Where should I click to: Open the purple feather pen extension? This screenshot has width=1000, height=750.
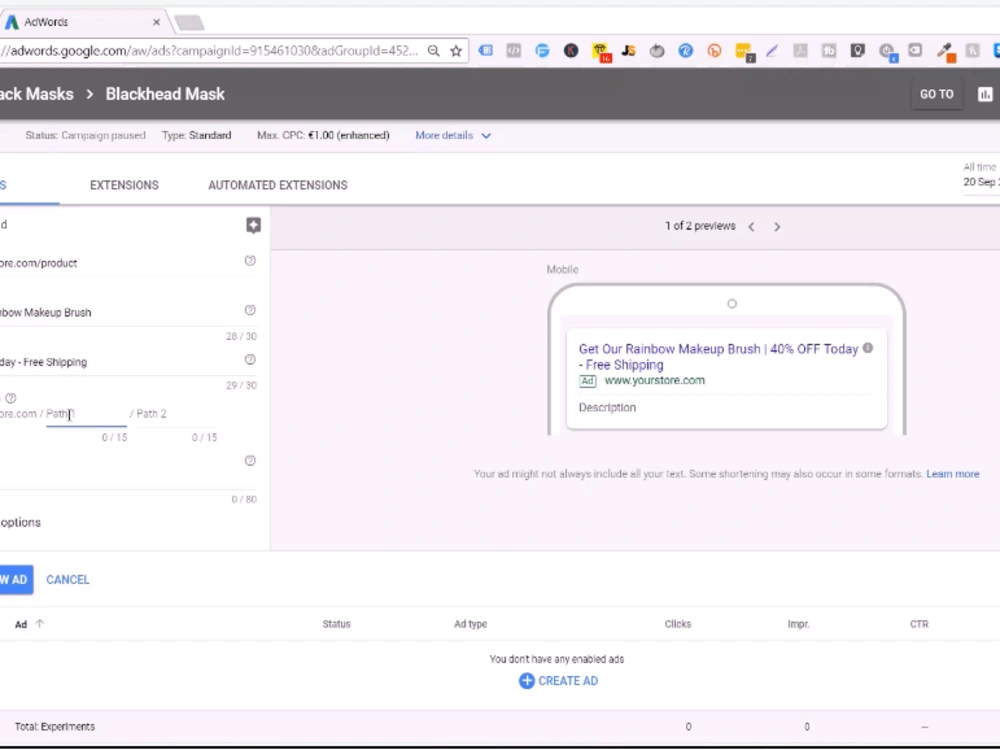click(x=772, y=50)
